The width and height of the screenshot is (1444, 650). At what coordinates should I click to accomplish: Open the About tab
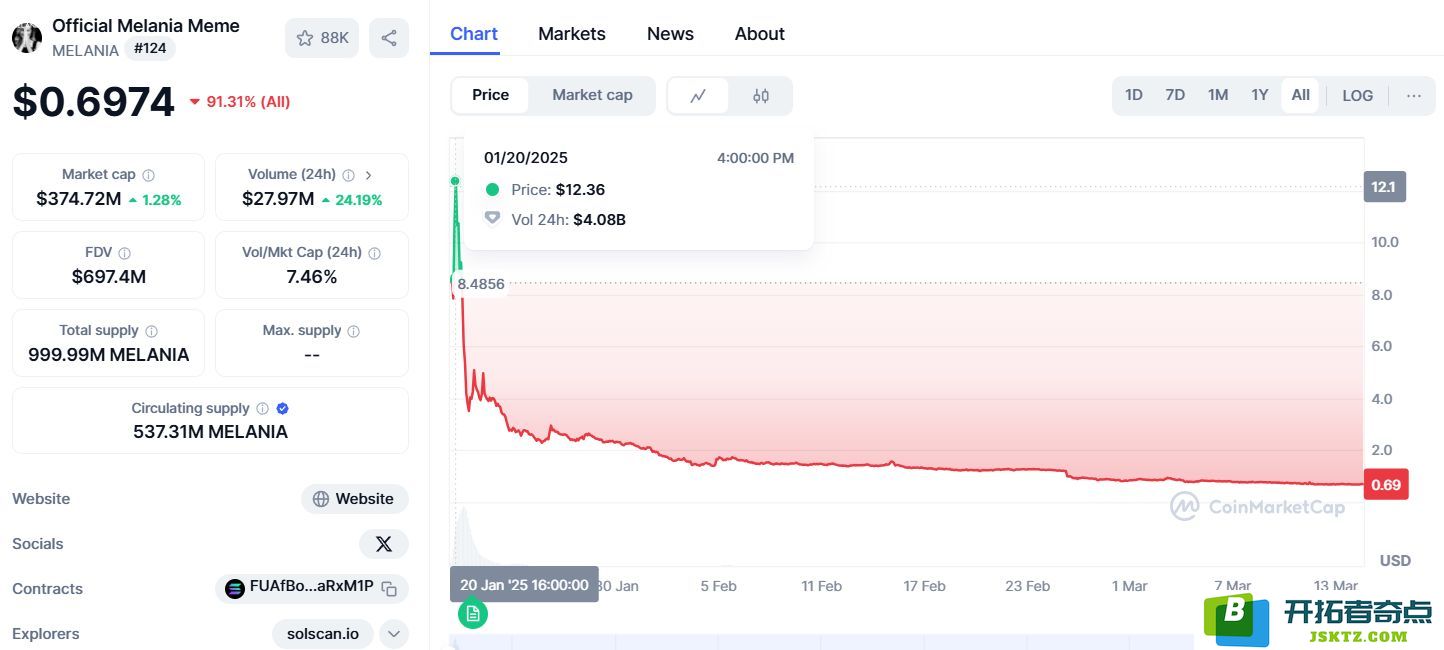760,34
